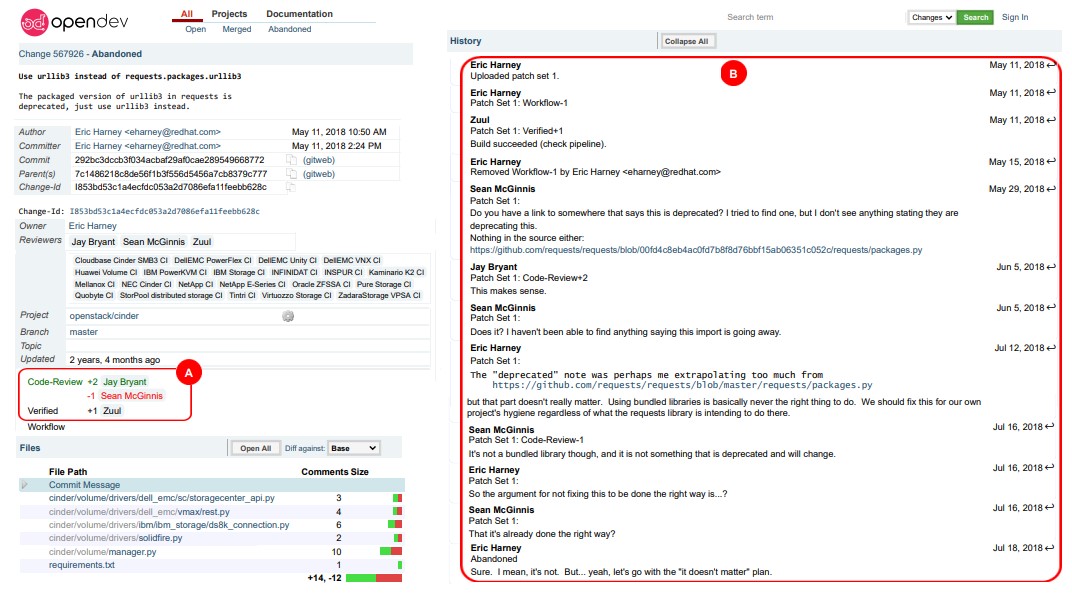The width and height of the screenshot is (1072, 595).
Task: Click the reply arrow on Jay Bryant's Jun 5 comment
Action: tap(1050, 267)
